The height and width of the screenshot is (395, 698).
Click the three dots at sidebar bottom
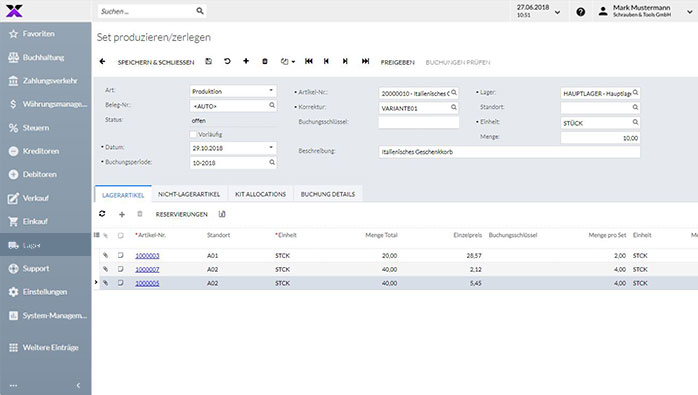tap(13, 386)
